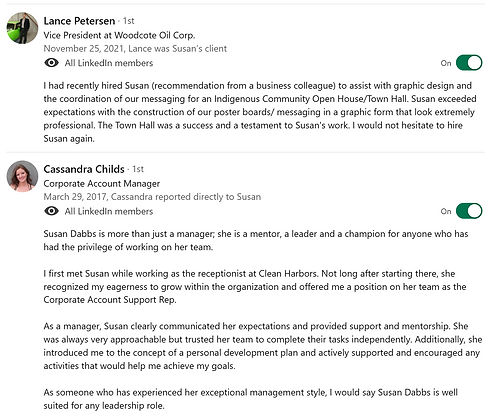Click the On label beside Lance's toggle

446,63
